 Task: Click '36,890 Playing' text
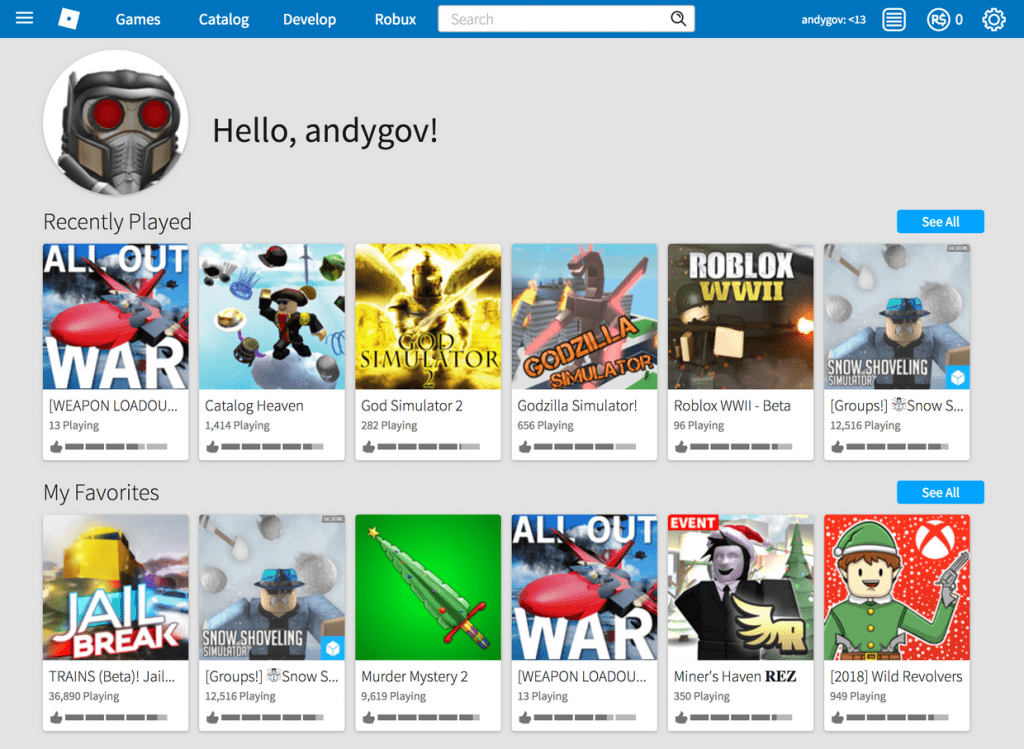84,696
